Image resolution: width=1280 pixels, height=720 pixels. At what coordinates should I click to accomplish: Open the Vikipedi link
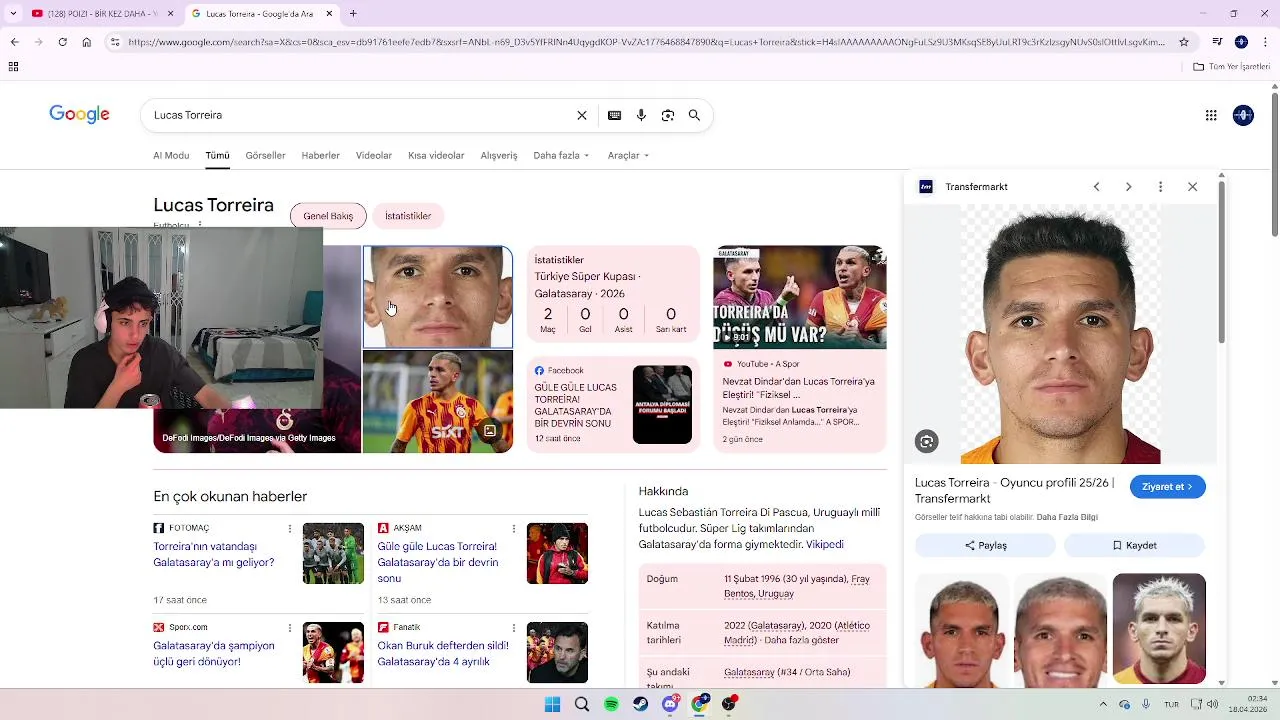click(x=825, y=545)
